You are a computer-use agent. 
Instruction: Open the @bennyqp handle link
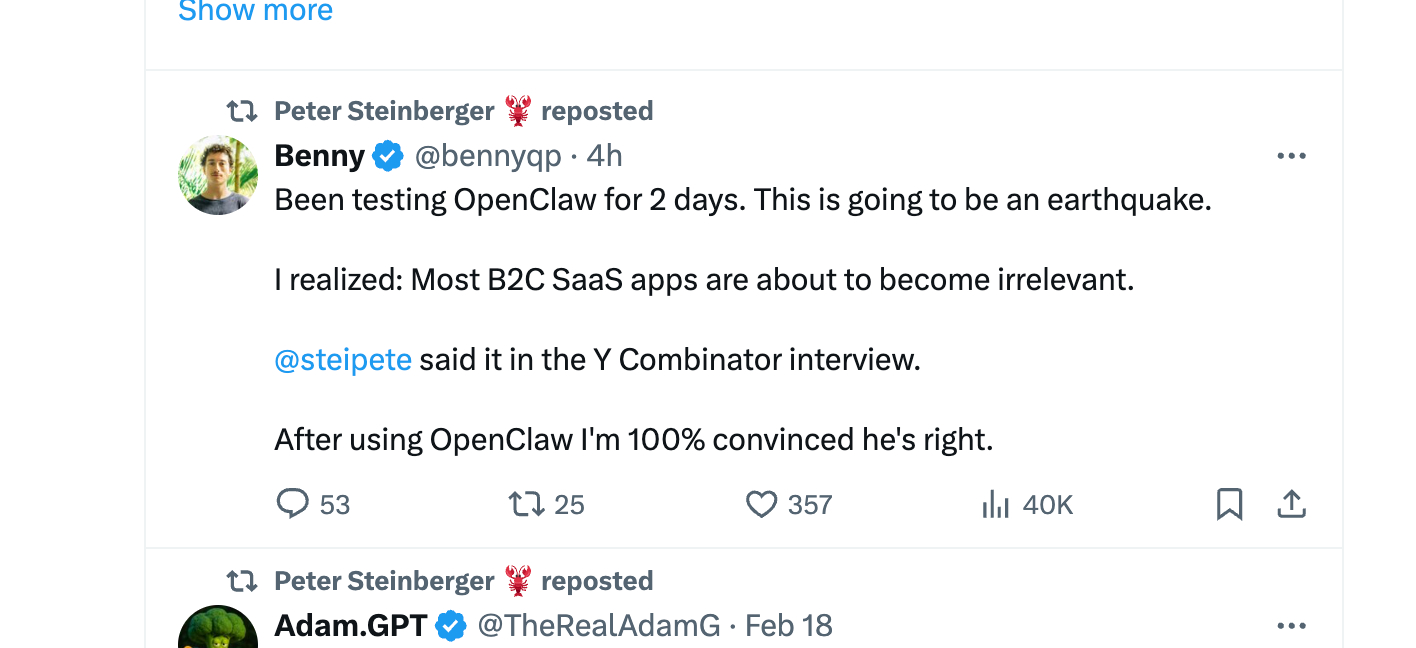click(x=488, y=156)
